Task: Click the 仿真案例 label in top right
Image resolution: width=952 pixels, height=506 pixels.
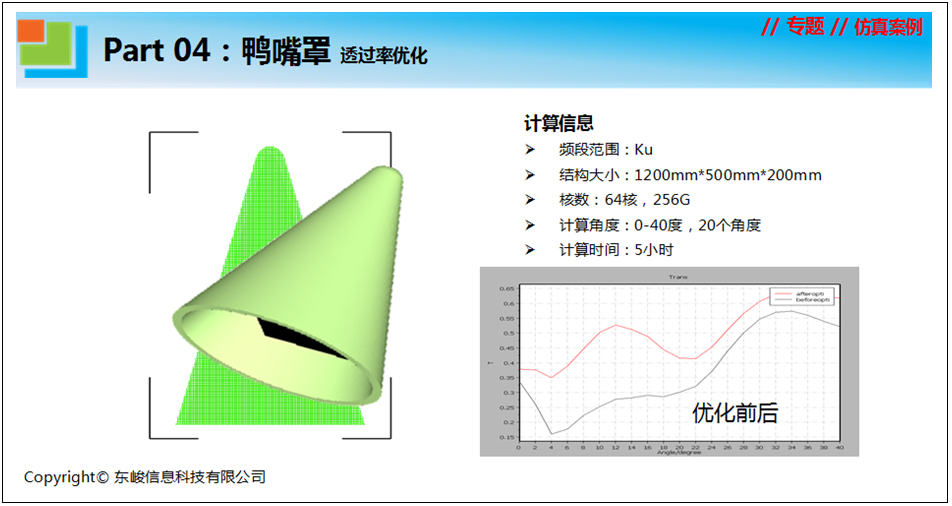Action: point(888,27)
